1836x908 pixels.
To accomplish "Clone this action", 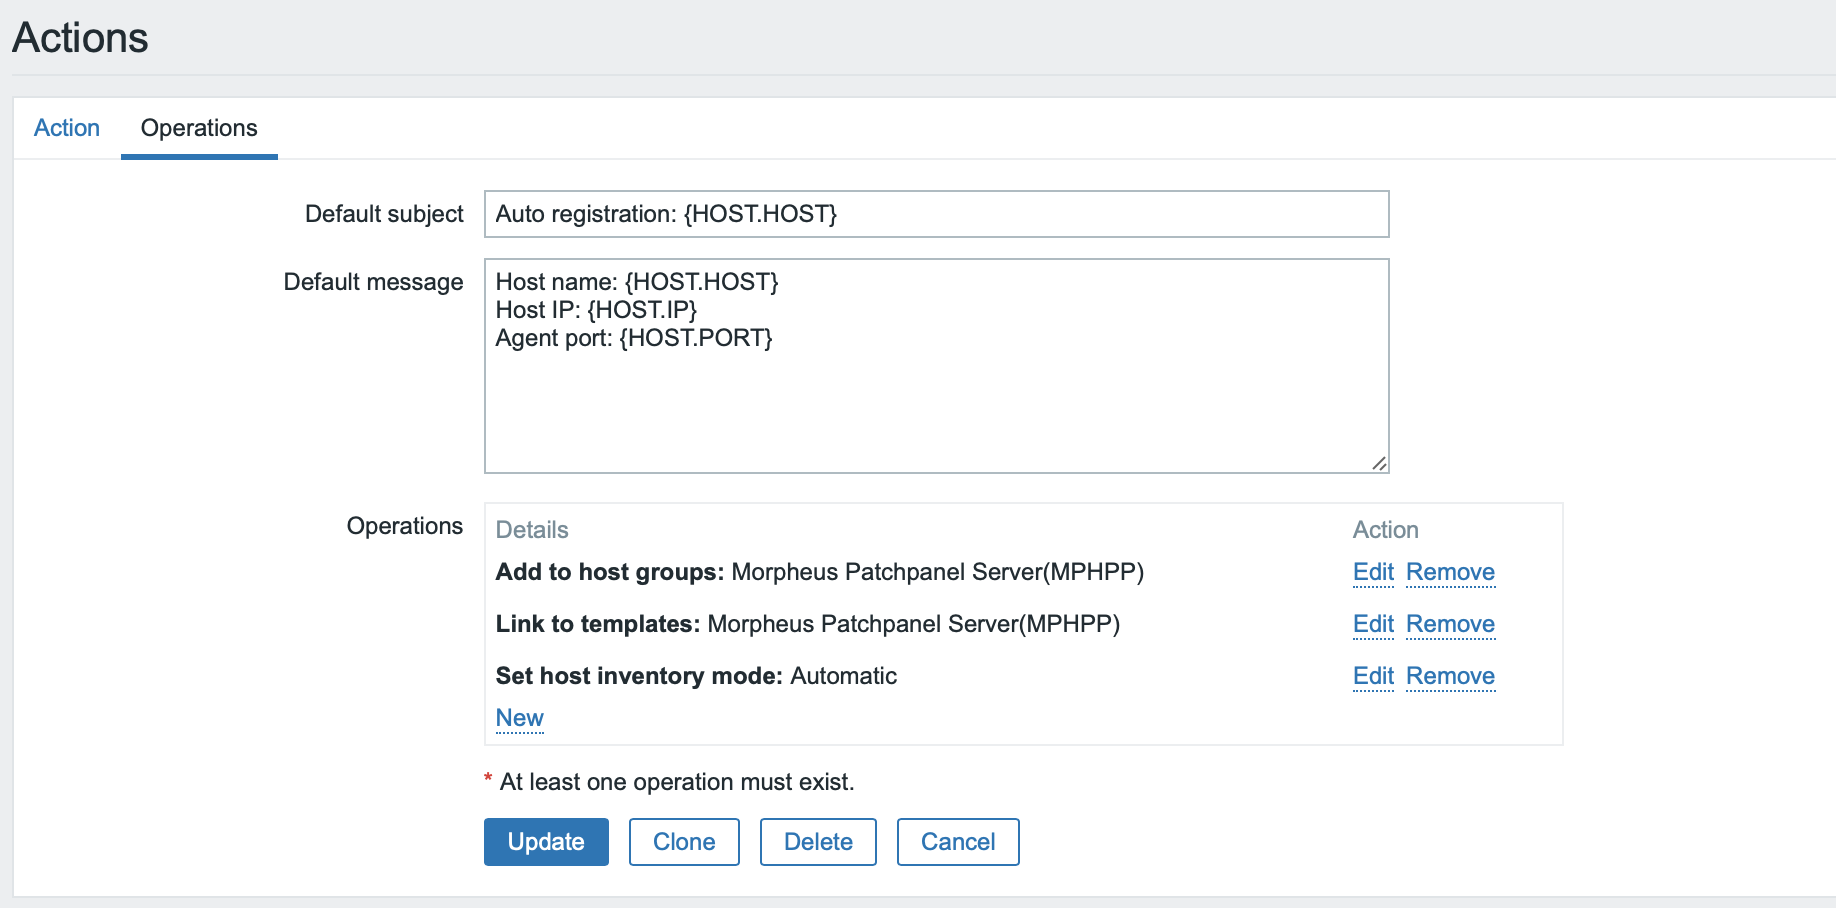I will coord(684,842).
